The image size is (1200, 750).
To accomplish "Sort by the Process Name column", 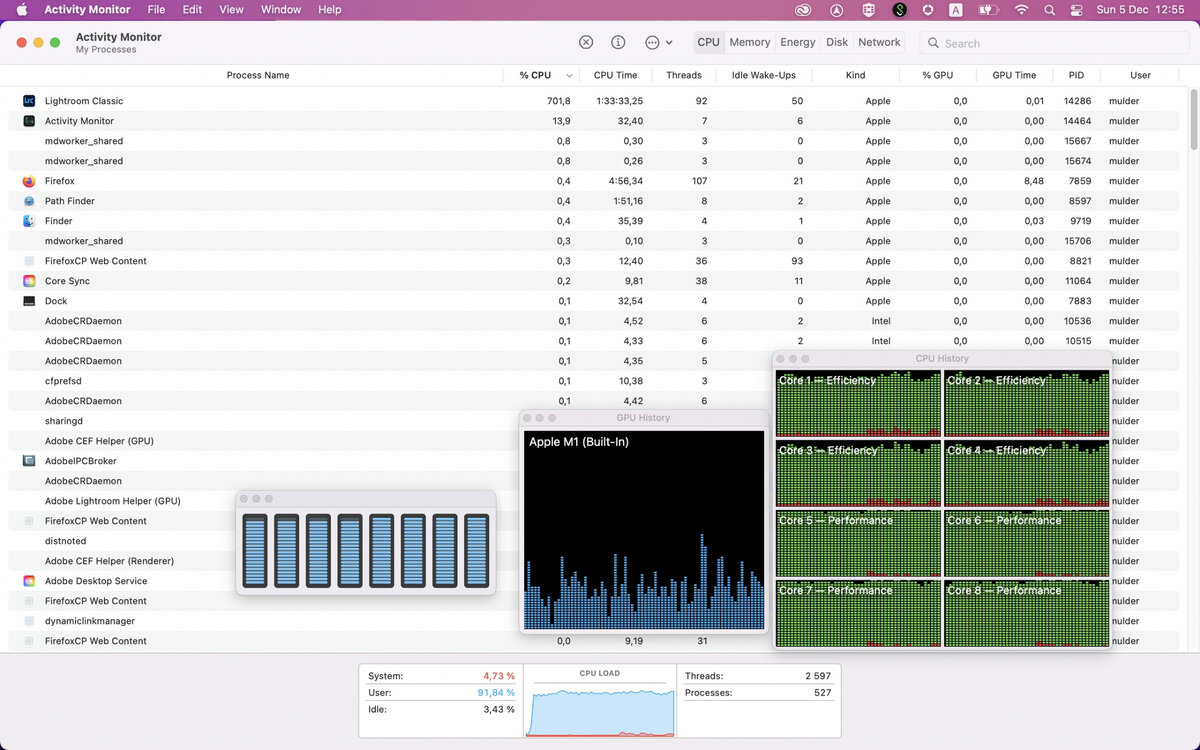I will [x=258, y=75].
